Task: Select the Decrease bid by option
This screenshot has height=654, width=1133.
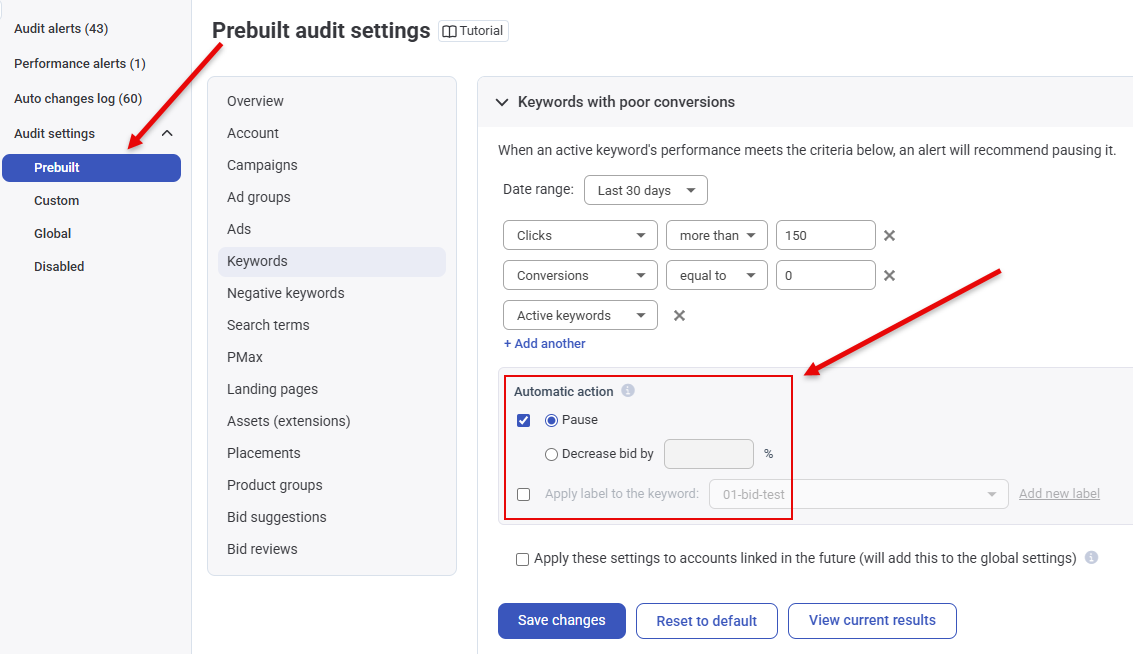Action: [x=552, y=454]
